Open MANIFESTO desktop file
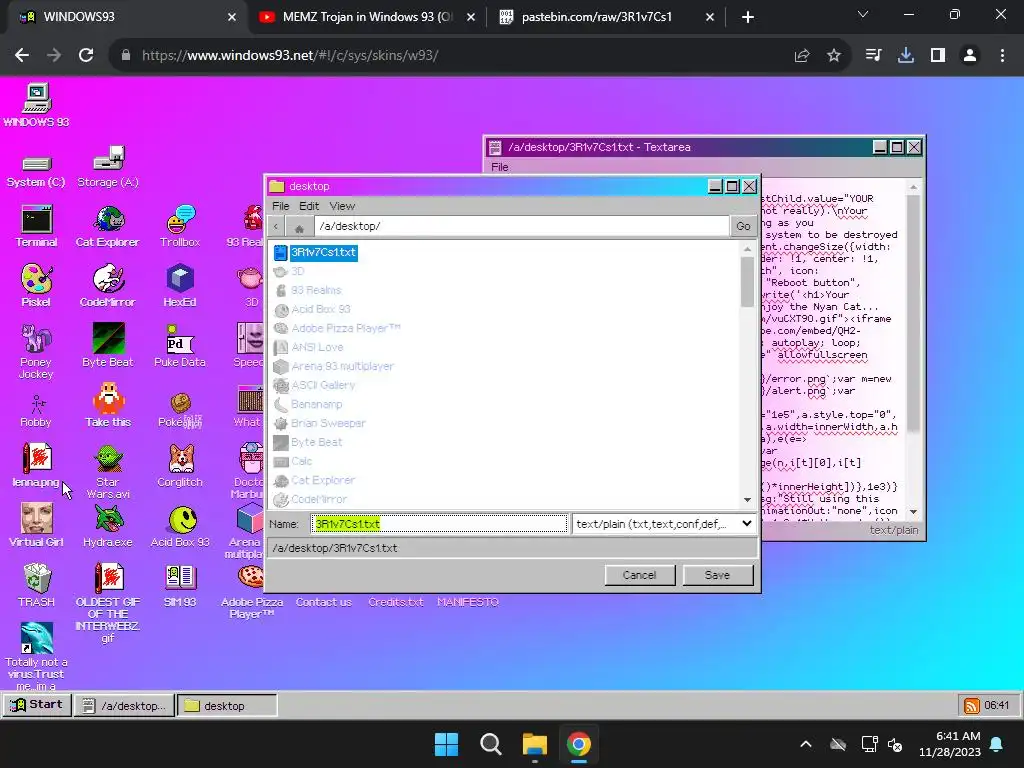Image resolution: width=1024 pixels, height=768 pixels. pos(468,601)
